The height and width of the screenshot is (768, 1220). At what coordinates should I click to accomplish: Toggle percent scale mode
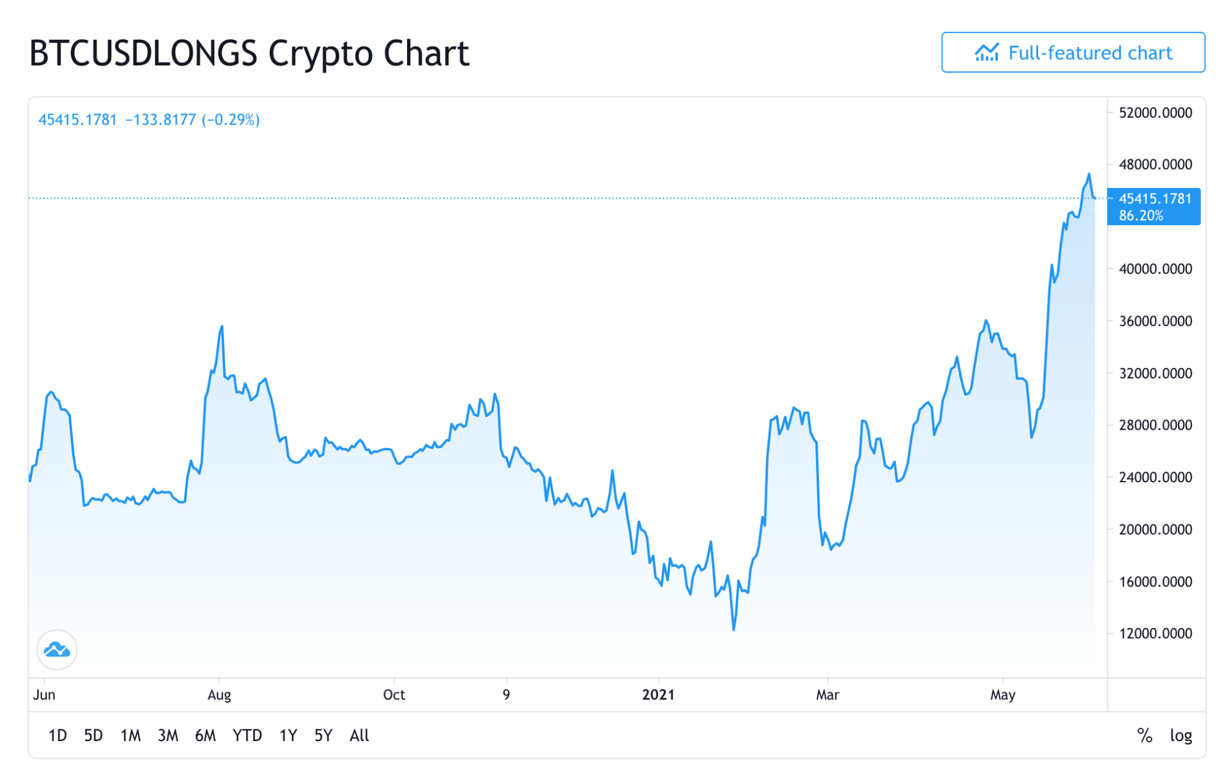(x=1144, y=736)
